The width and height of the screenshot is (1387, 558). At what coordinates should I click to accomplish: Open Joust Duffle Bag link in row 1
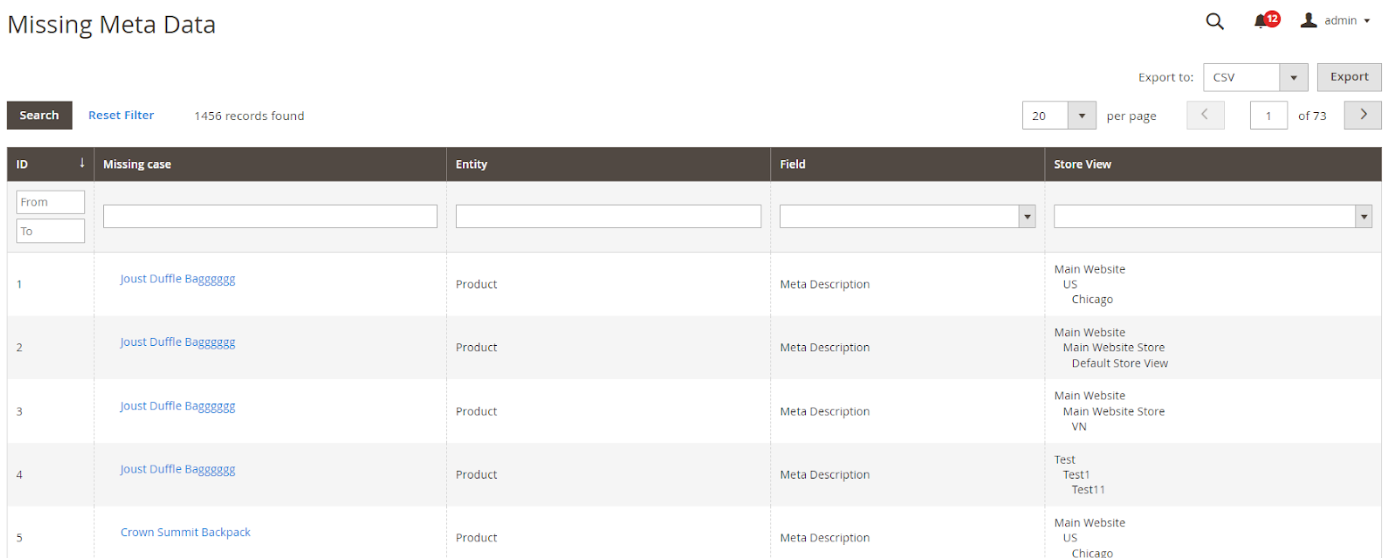pos(177,279)
